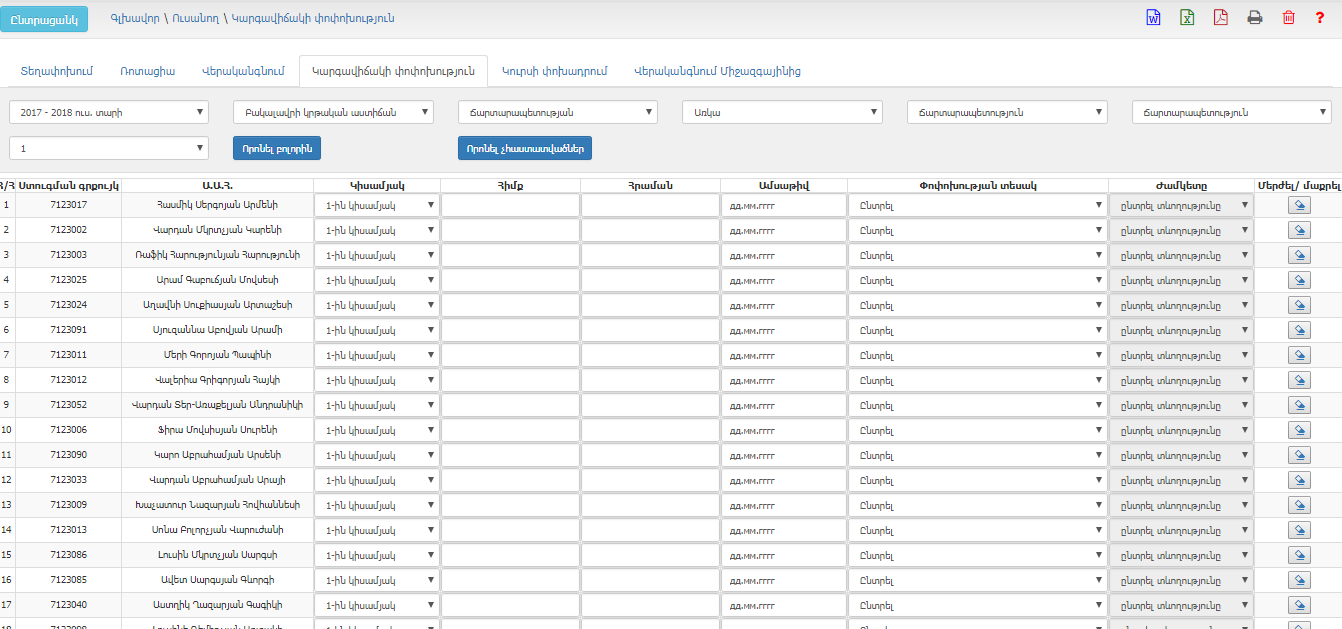Screen dimensions: 1342x629
Task: Open the Կիսամյակ dropdown in row 2
Action: pos(376,230)
